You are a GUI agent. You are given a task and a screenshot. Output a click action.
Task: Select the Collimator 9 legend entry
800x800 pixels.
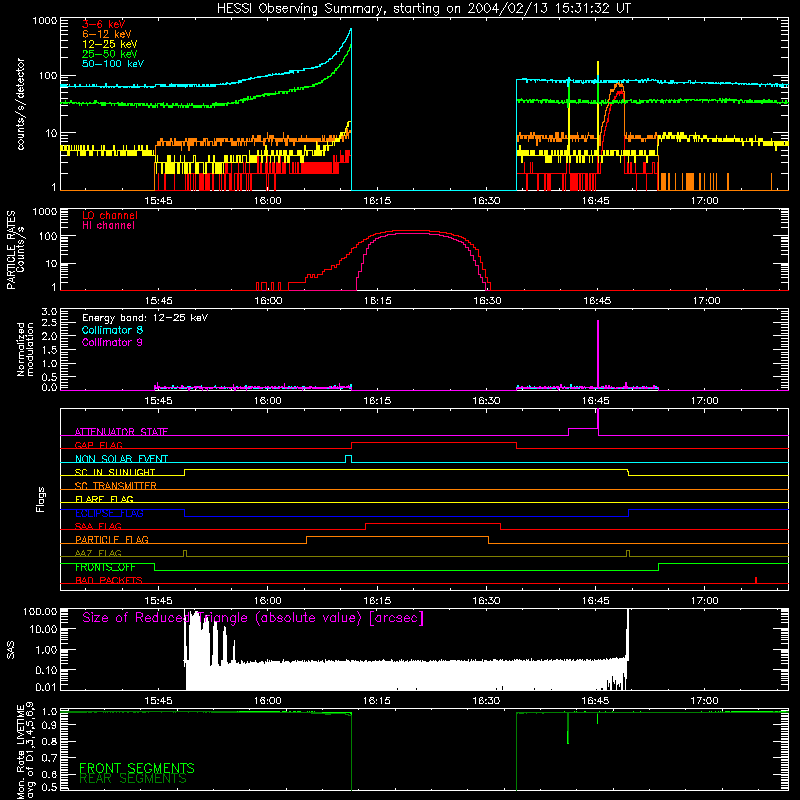tap(112, 342)
